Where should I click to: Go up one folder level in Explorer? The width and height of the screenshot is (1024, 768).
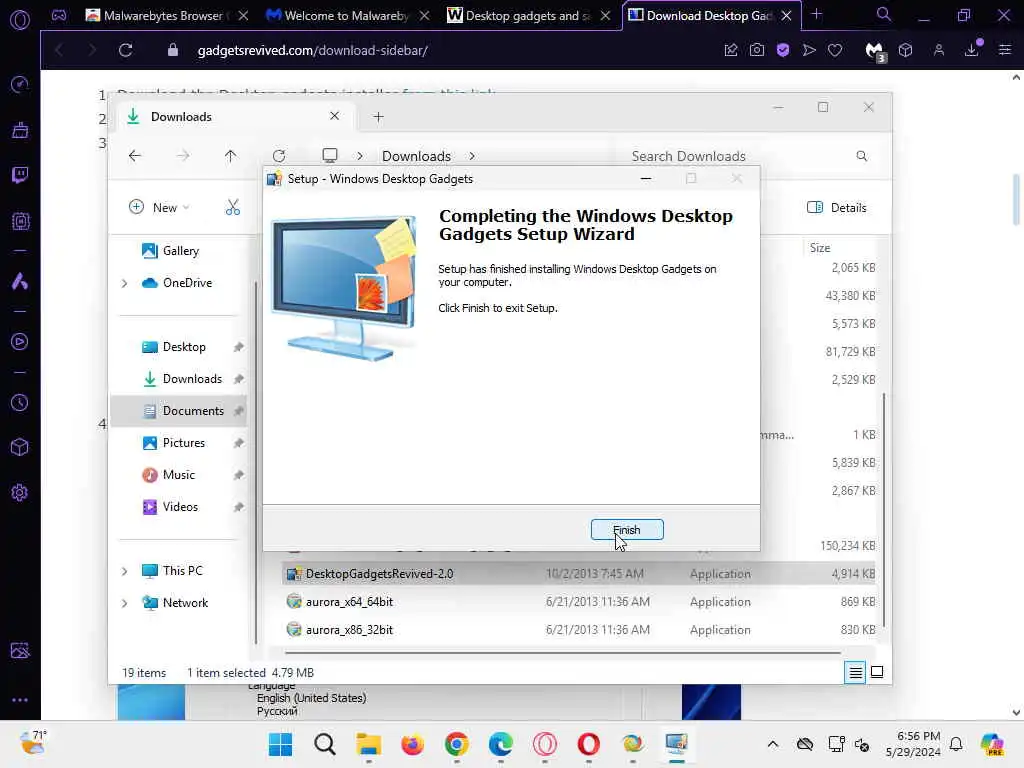[x=230, y=156]
